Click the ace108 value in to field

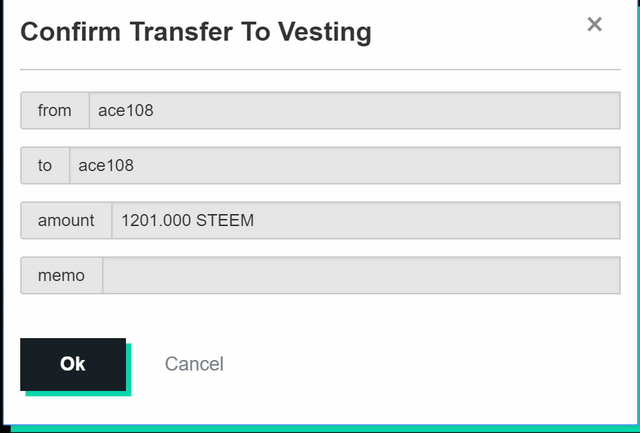coord(106,166)
